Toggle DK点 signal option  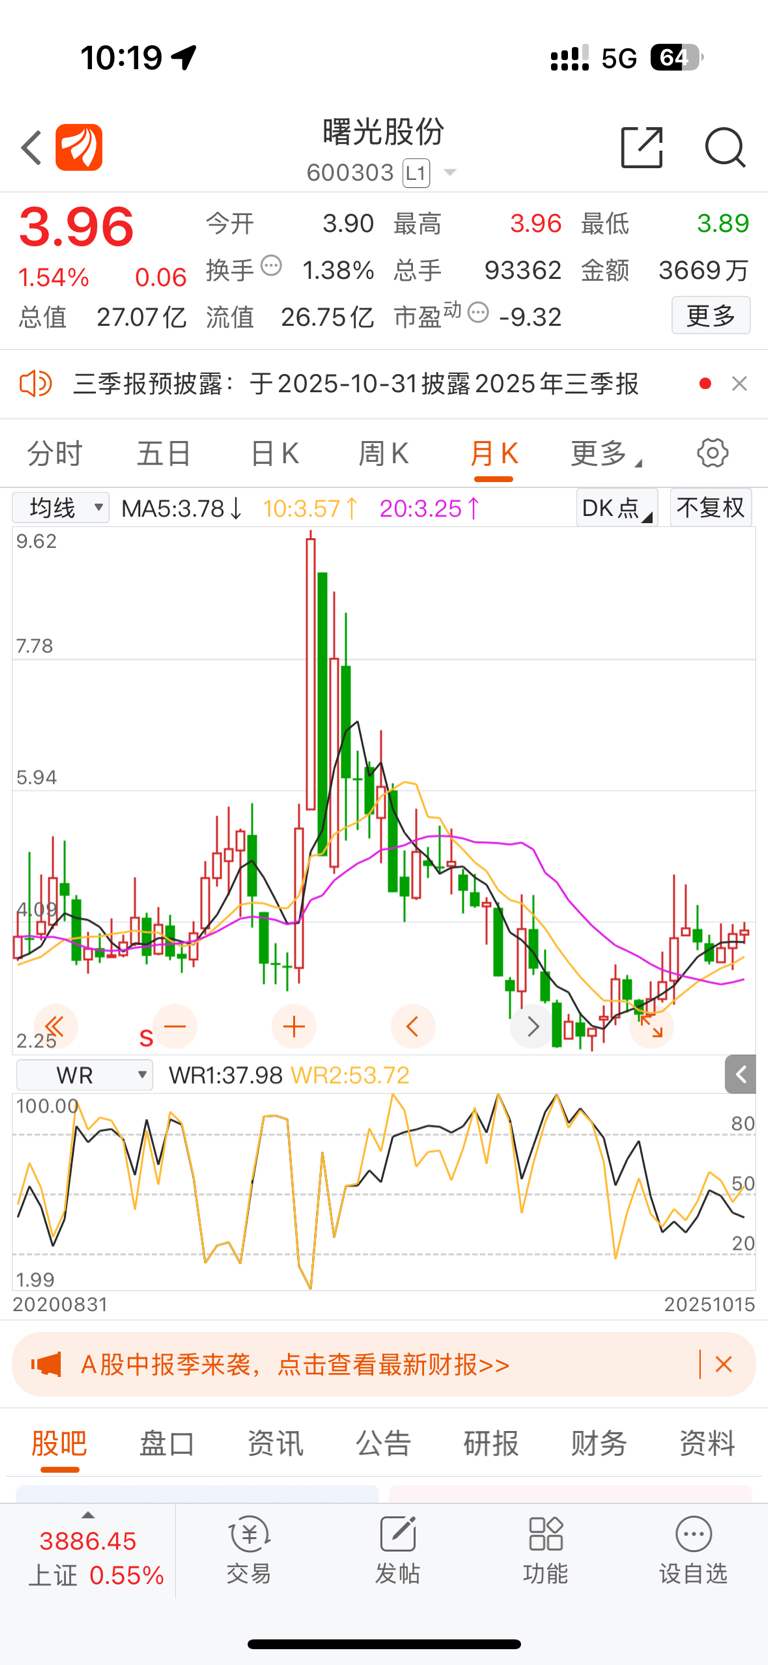[617, 508]
